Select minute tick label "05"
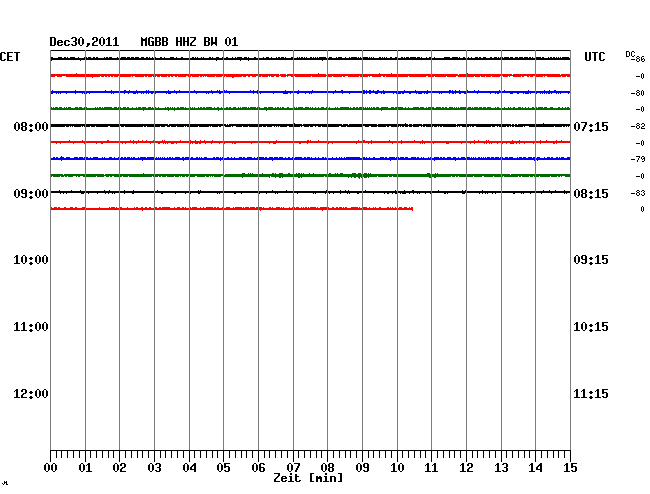The image size is (650, 494). click(223, 468)
